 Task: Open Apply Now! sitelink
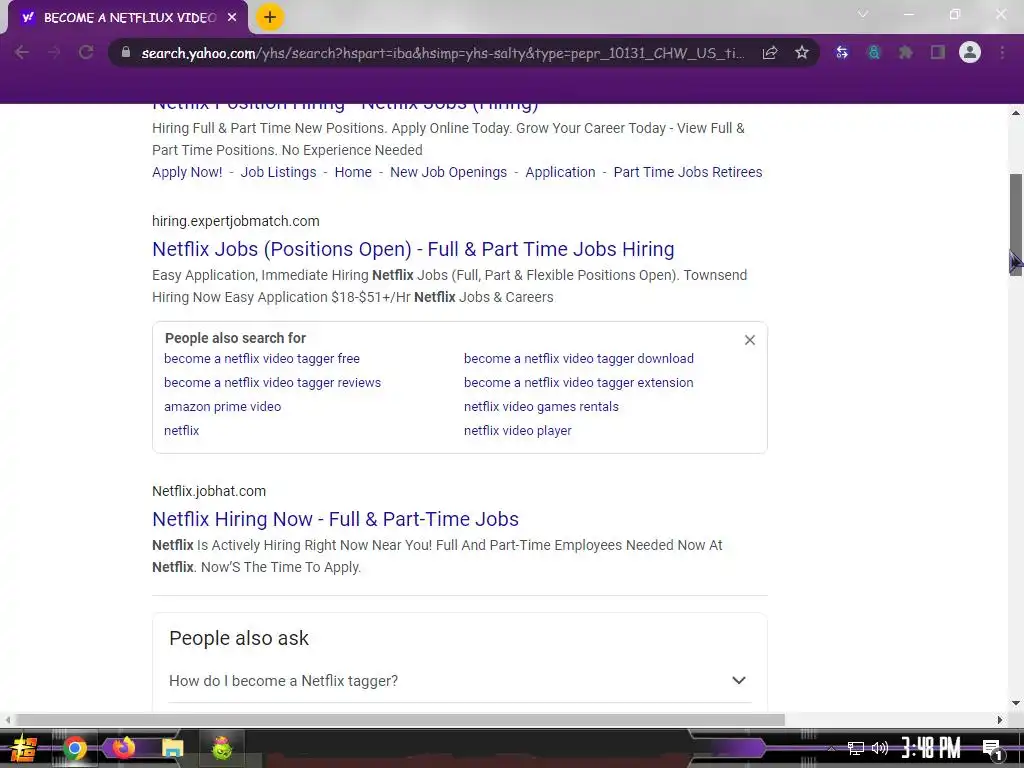pos(187,172)
